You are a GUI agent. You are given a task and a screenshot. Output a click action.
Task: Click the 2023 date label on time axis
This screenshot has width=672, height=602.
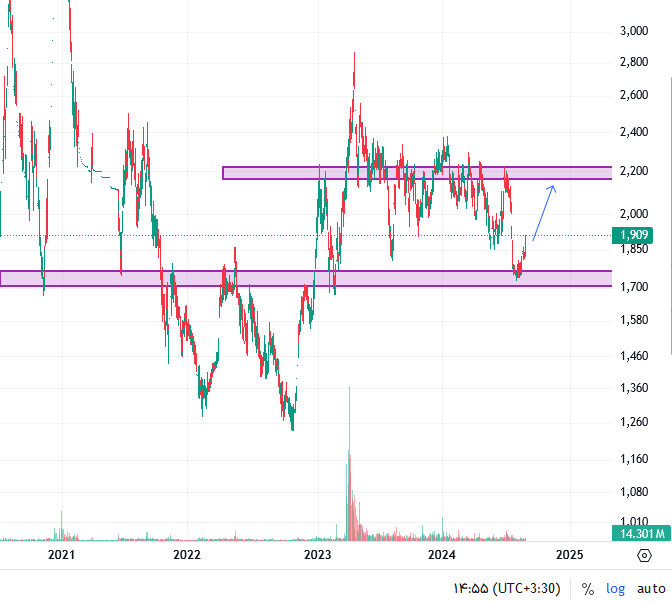318,555
